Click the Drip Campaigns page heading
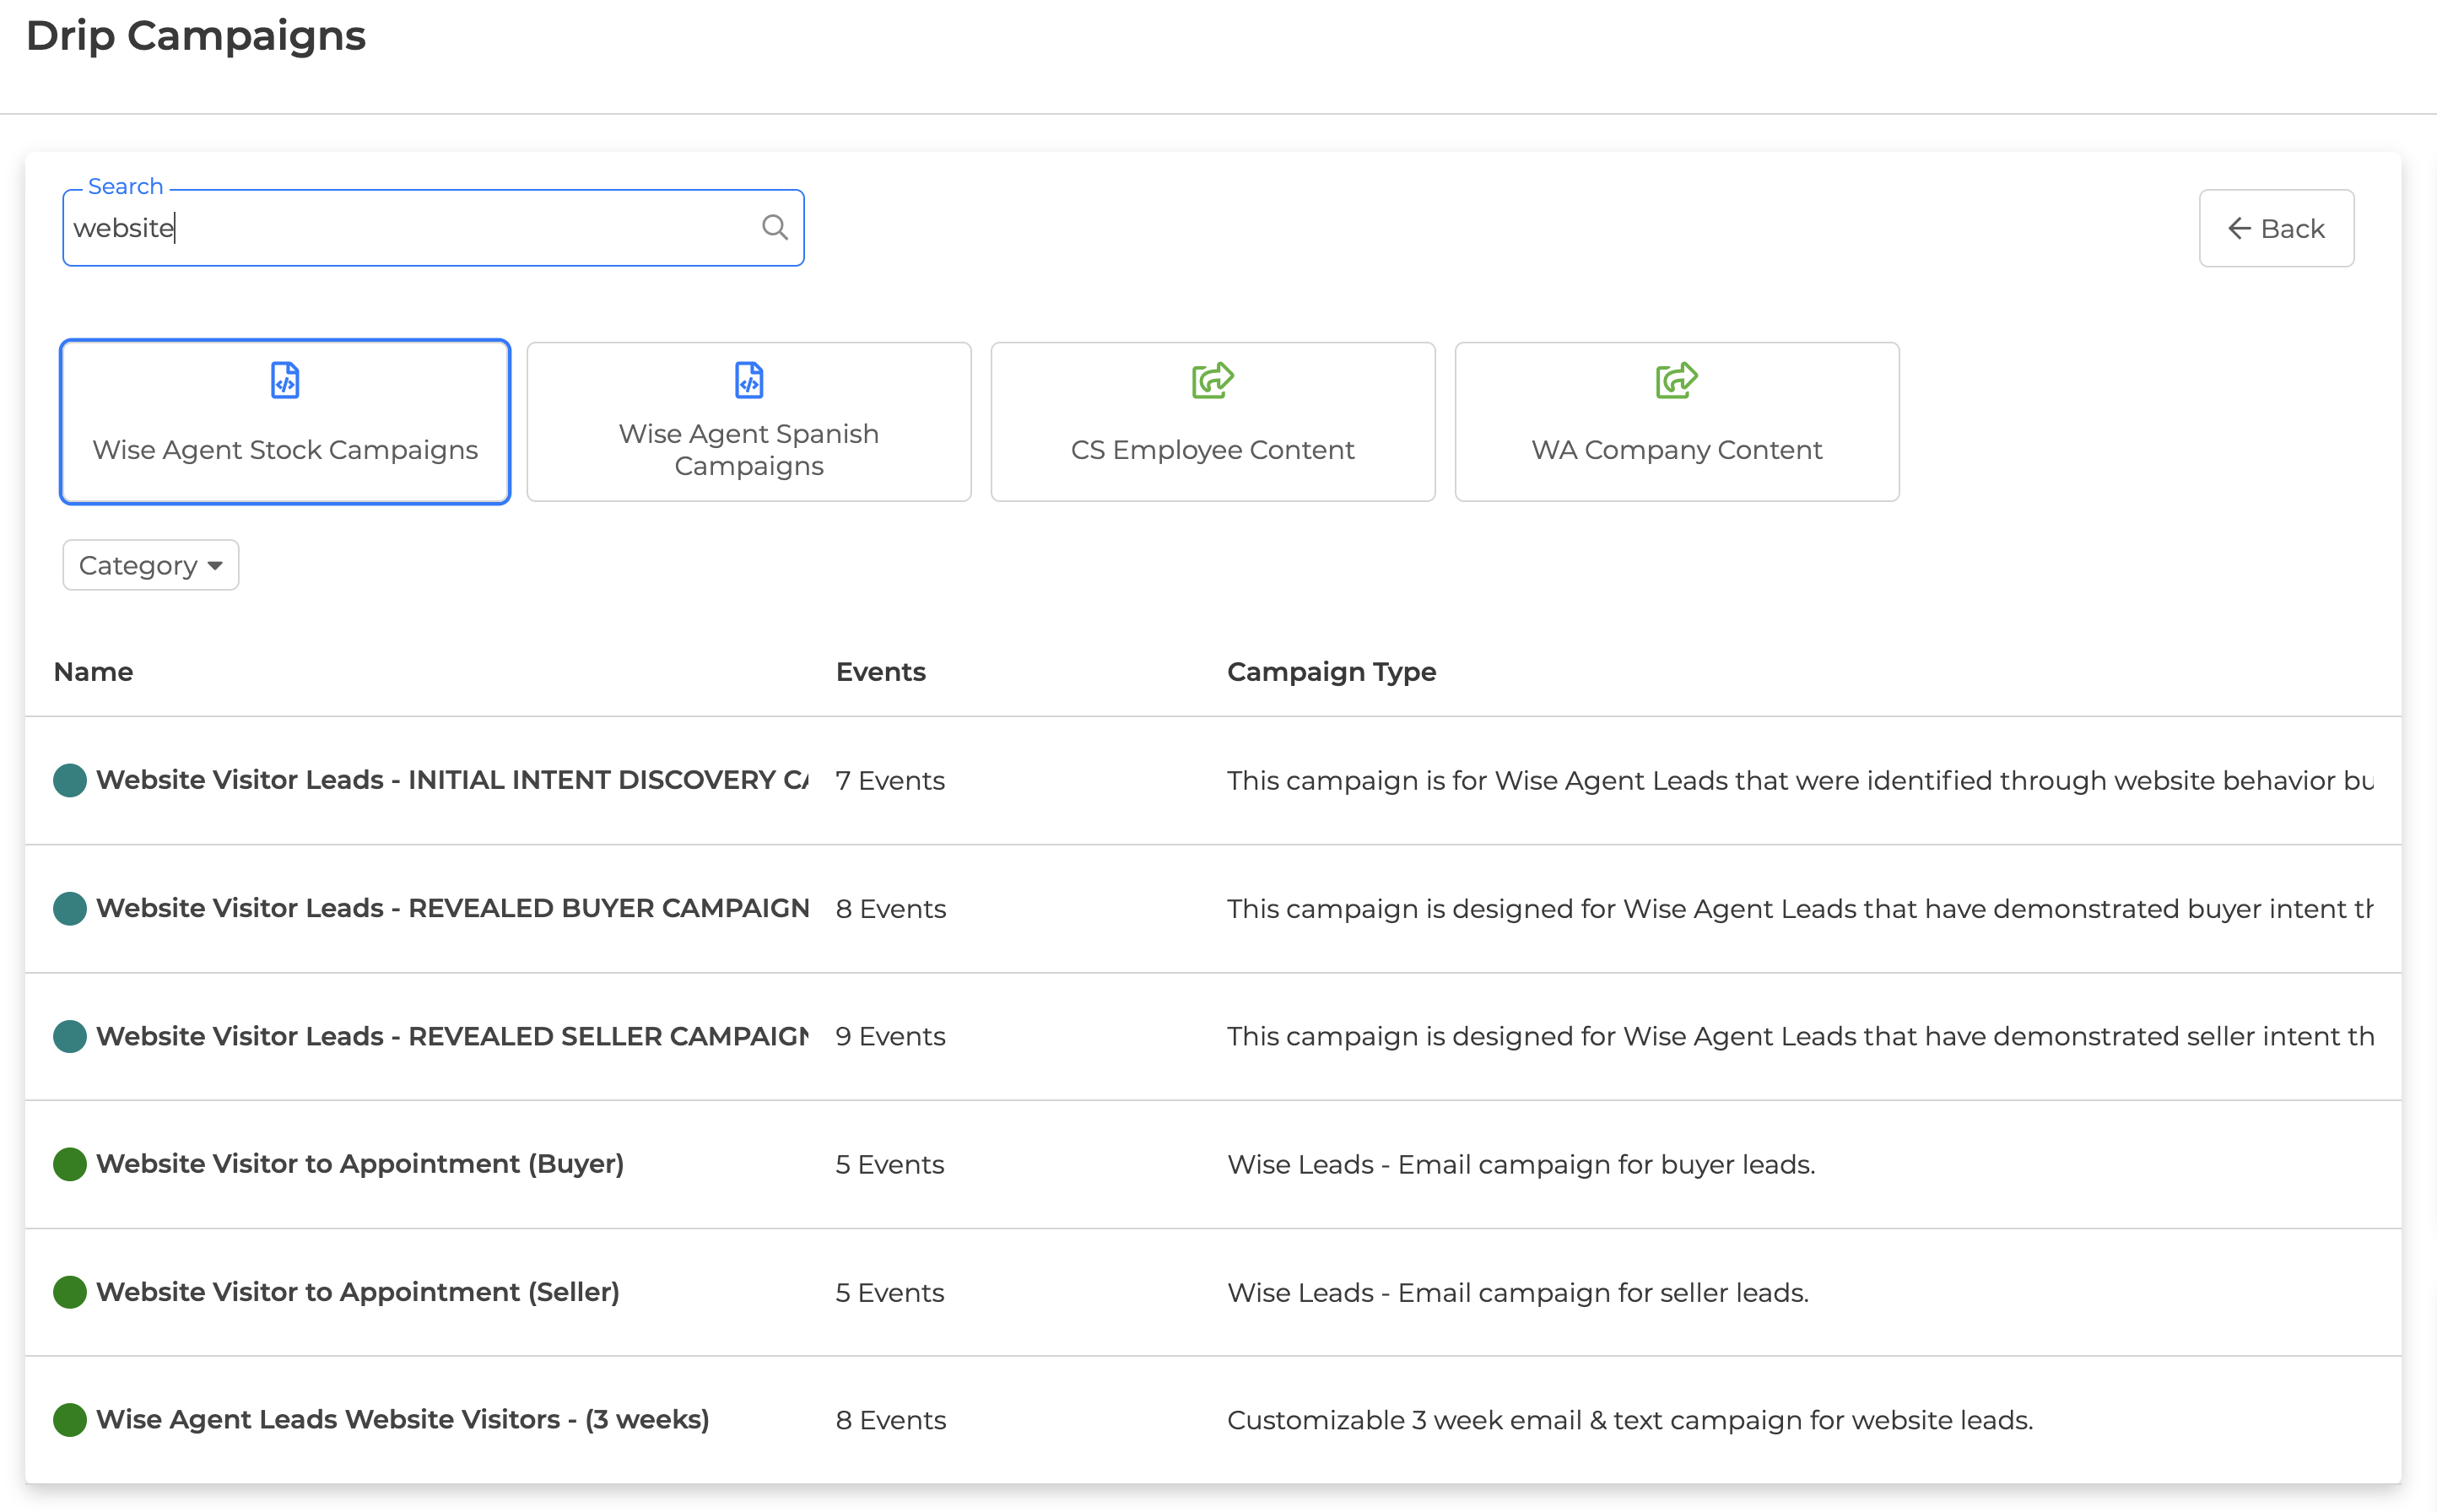 coord(196,36)
